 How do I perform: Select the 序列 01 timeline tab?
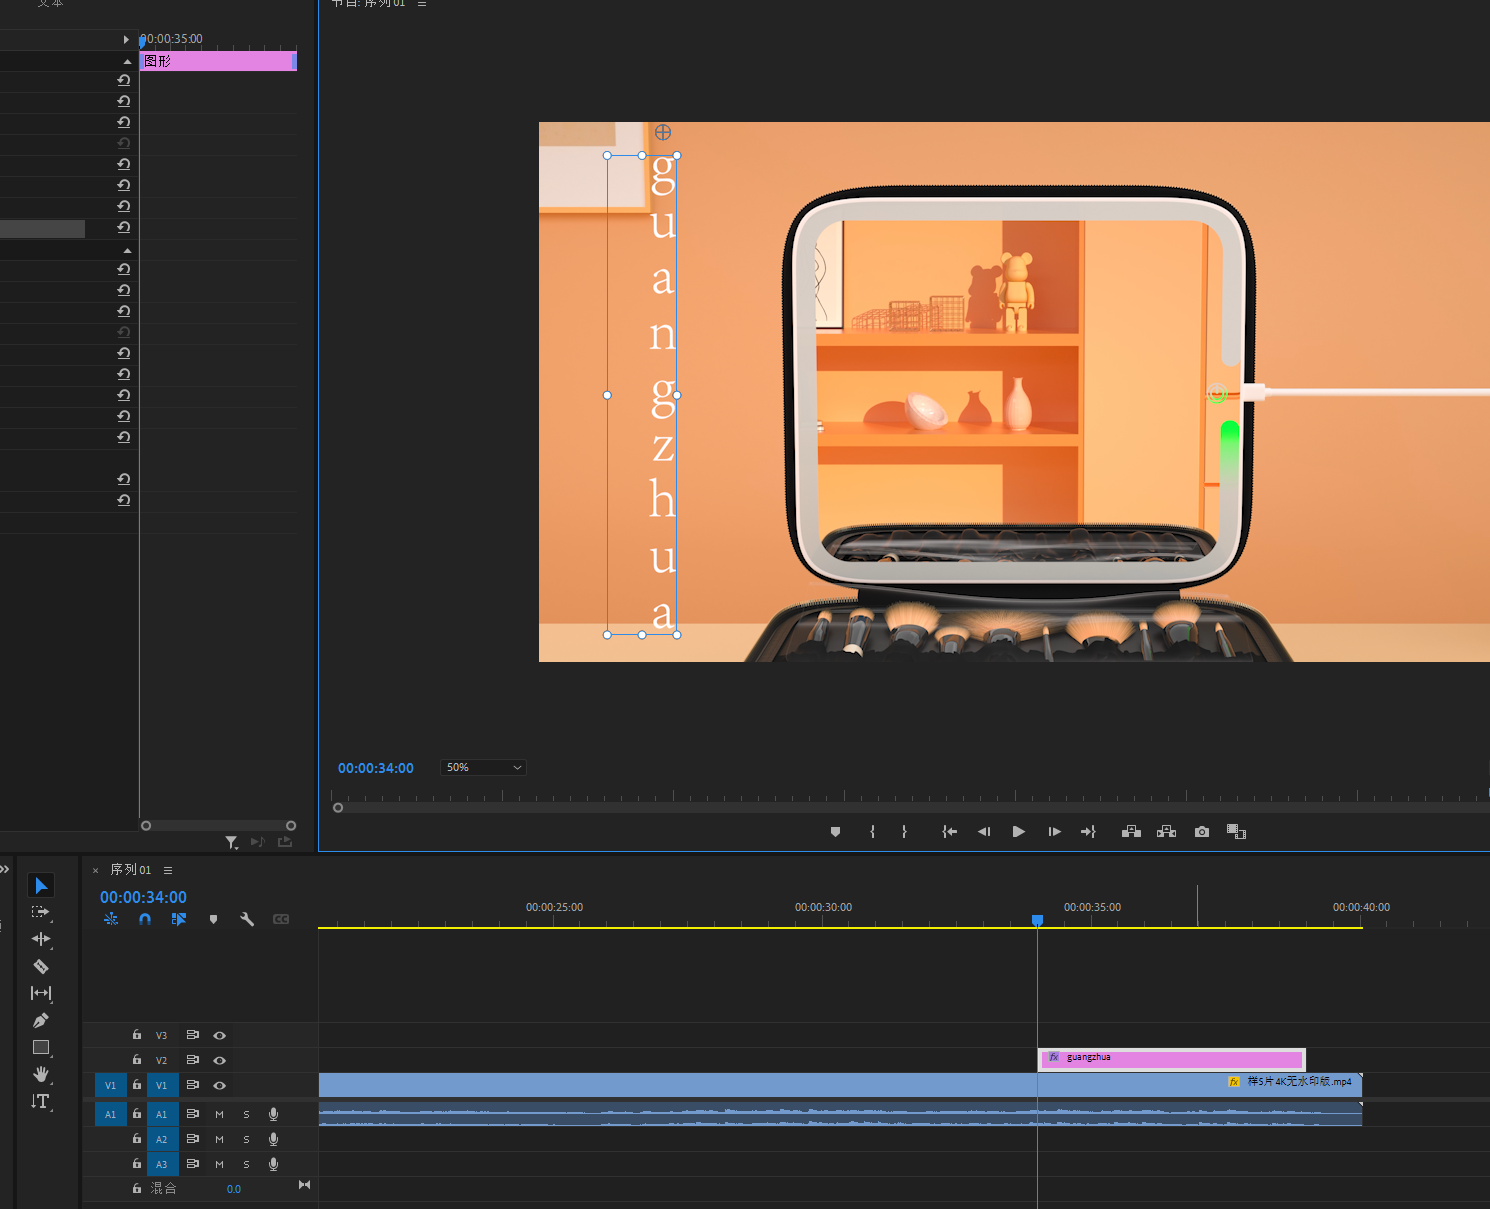point(130,870)
